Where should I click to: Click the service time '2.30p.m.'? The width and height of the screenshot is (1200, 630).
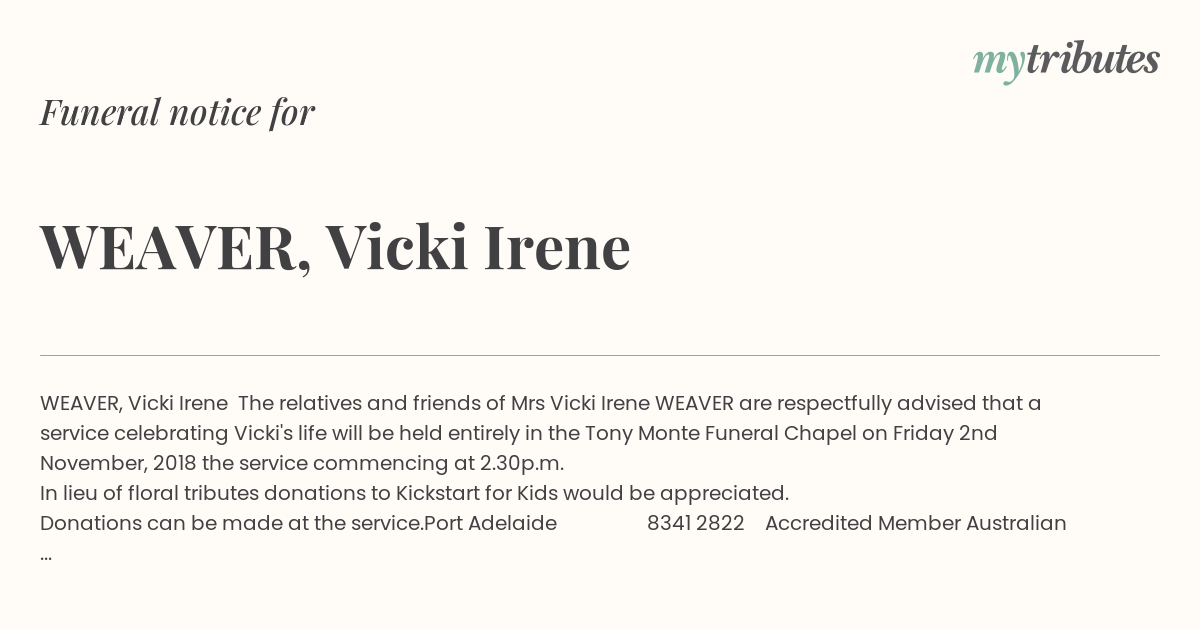click(x=522, y=463)
